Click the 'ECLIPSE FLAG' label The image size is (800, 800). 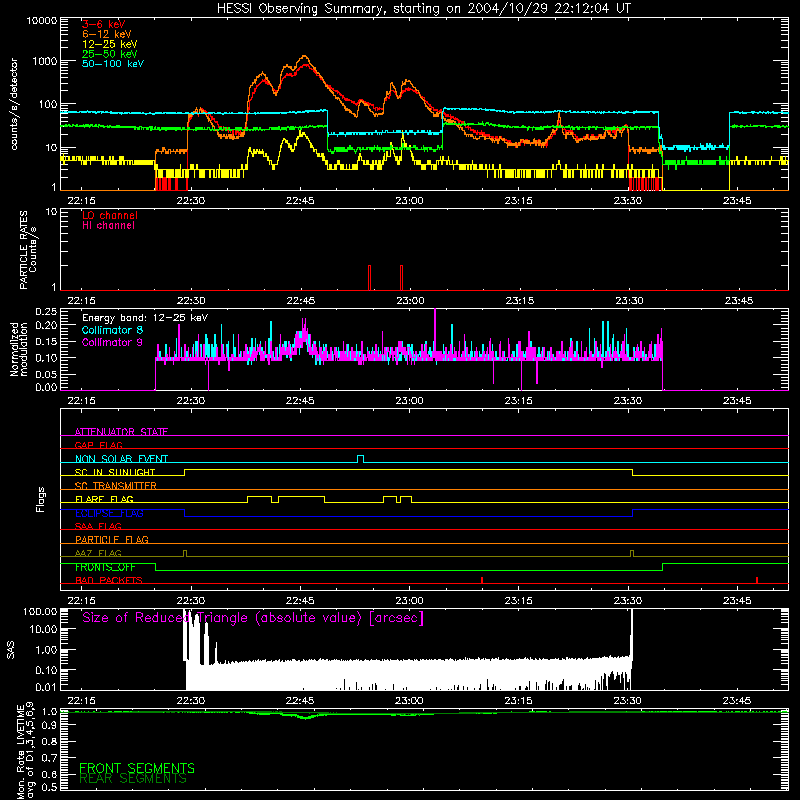pyautogui.click(x=109, y=513)
